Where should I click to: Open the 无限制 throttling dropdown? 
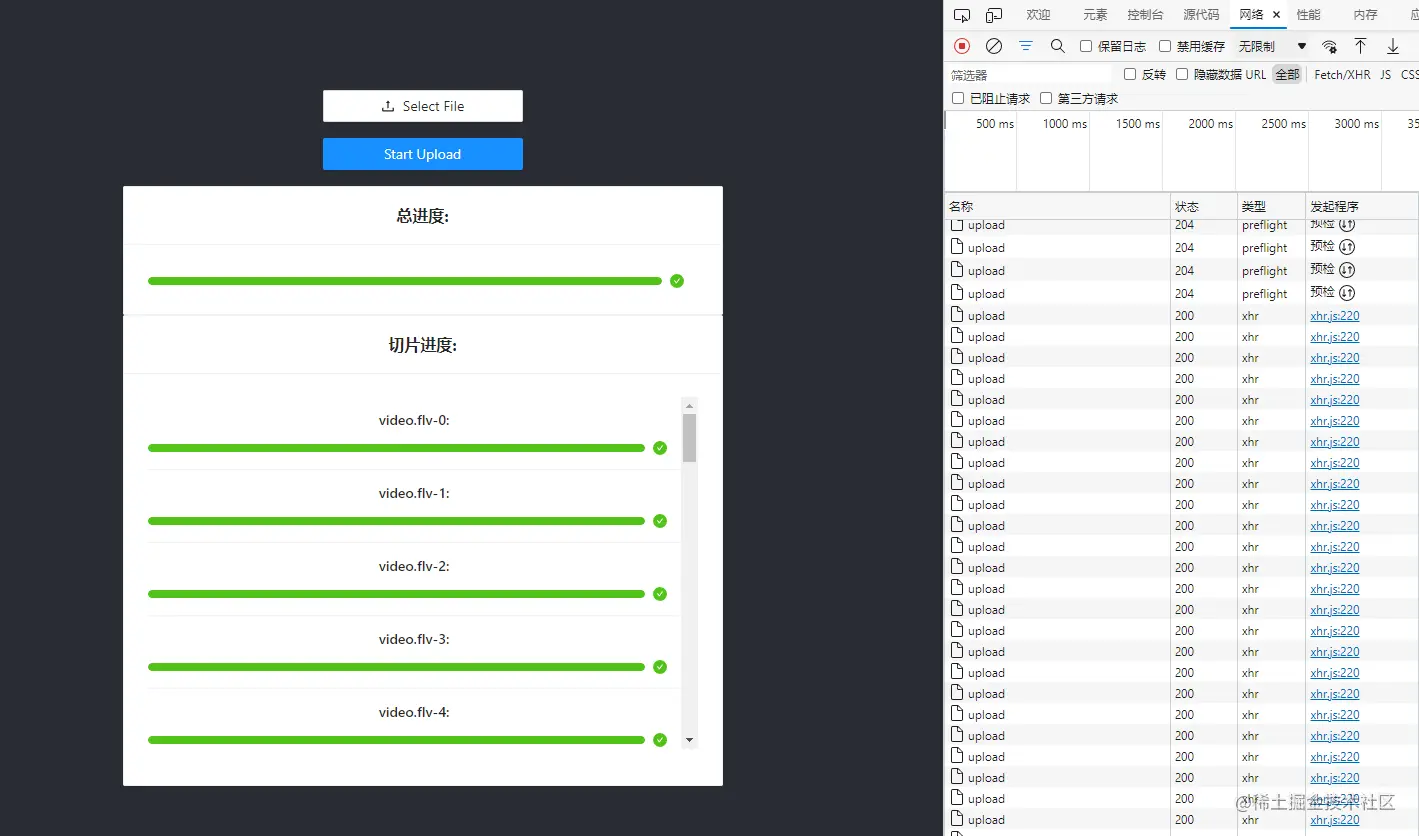click(x=1272, y=46)
